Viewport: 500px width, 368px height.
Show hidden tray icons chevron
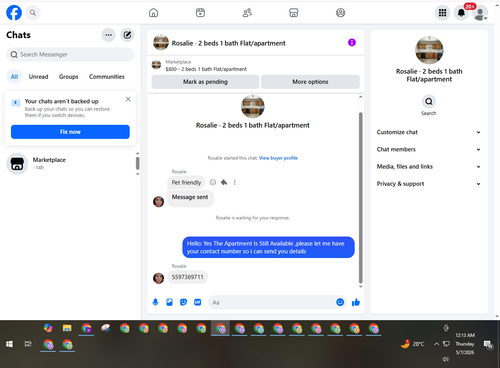point(436,344)
